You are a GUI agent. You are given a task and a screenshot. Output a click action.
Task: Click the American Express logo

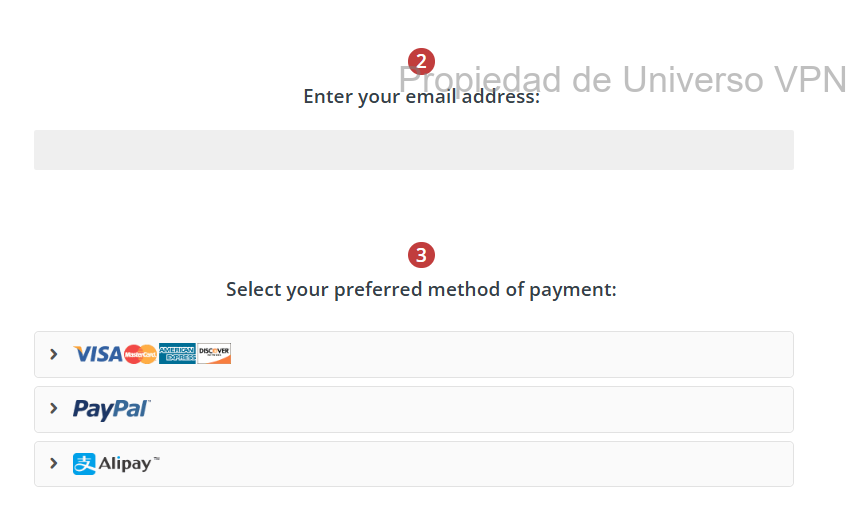177,354
